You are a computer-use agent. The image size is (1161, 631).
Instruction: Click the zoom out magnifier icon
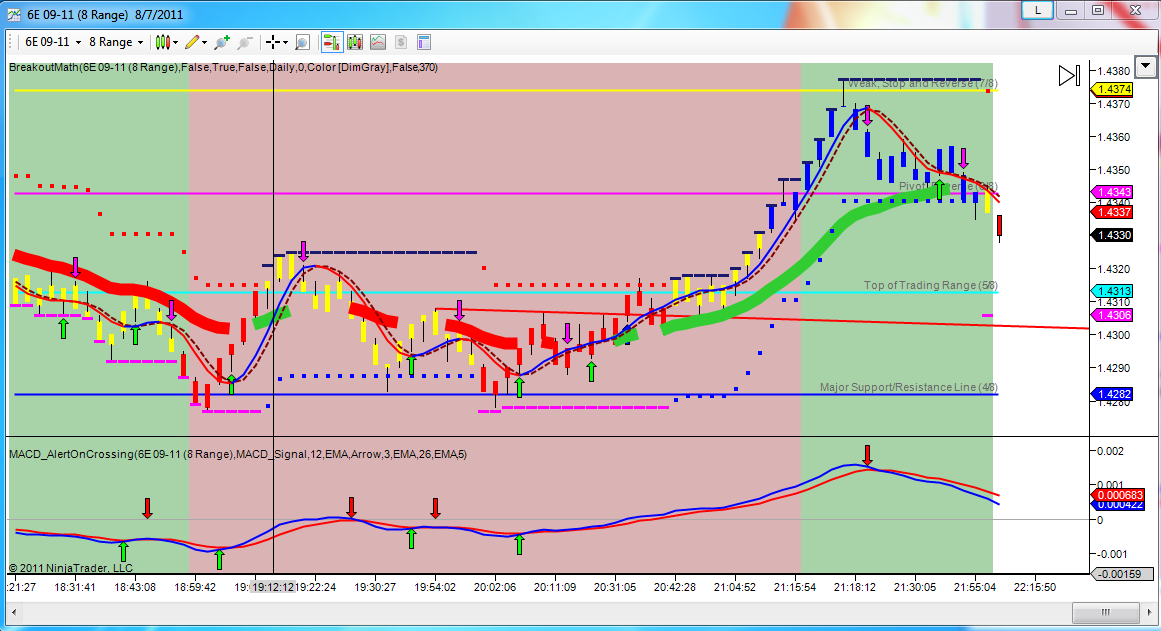[244, 42]
